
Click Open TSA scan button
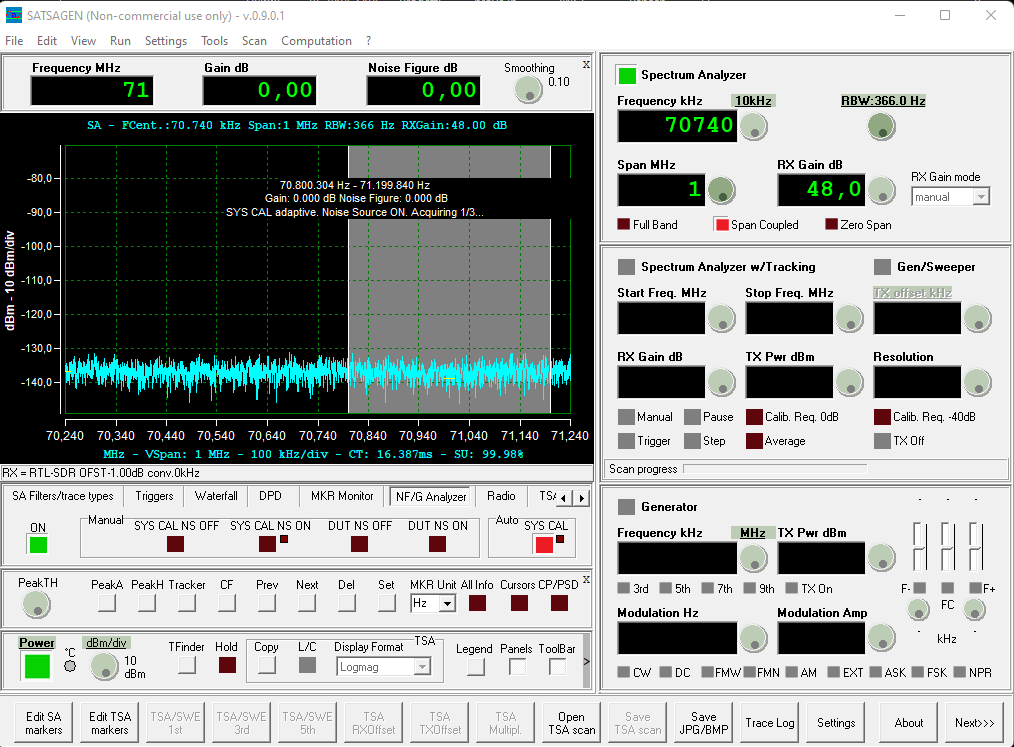coord(572,723)
